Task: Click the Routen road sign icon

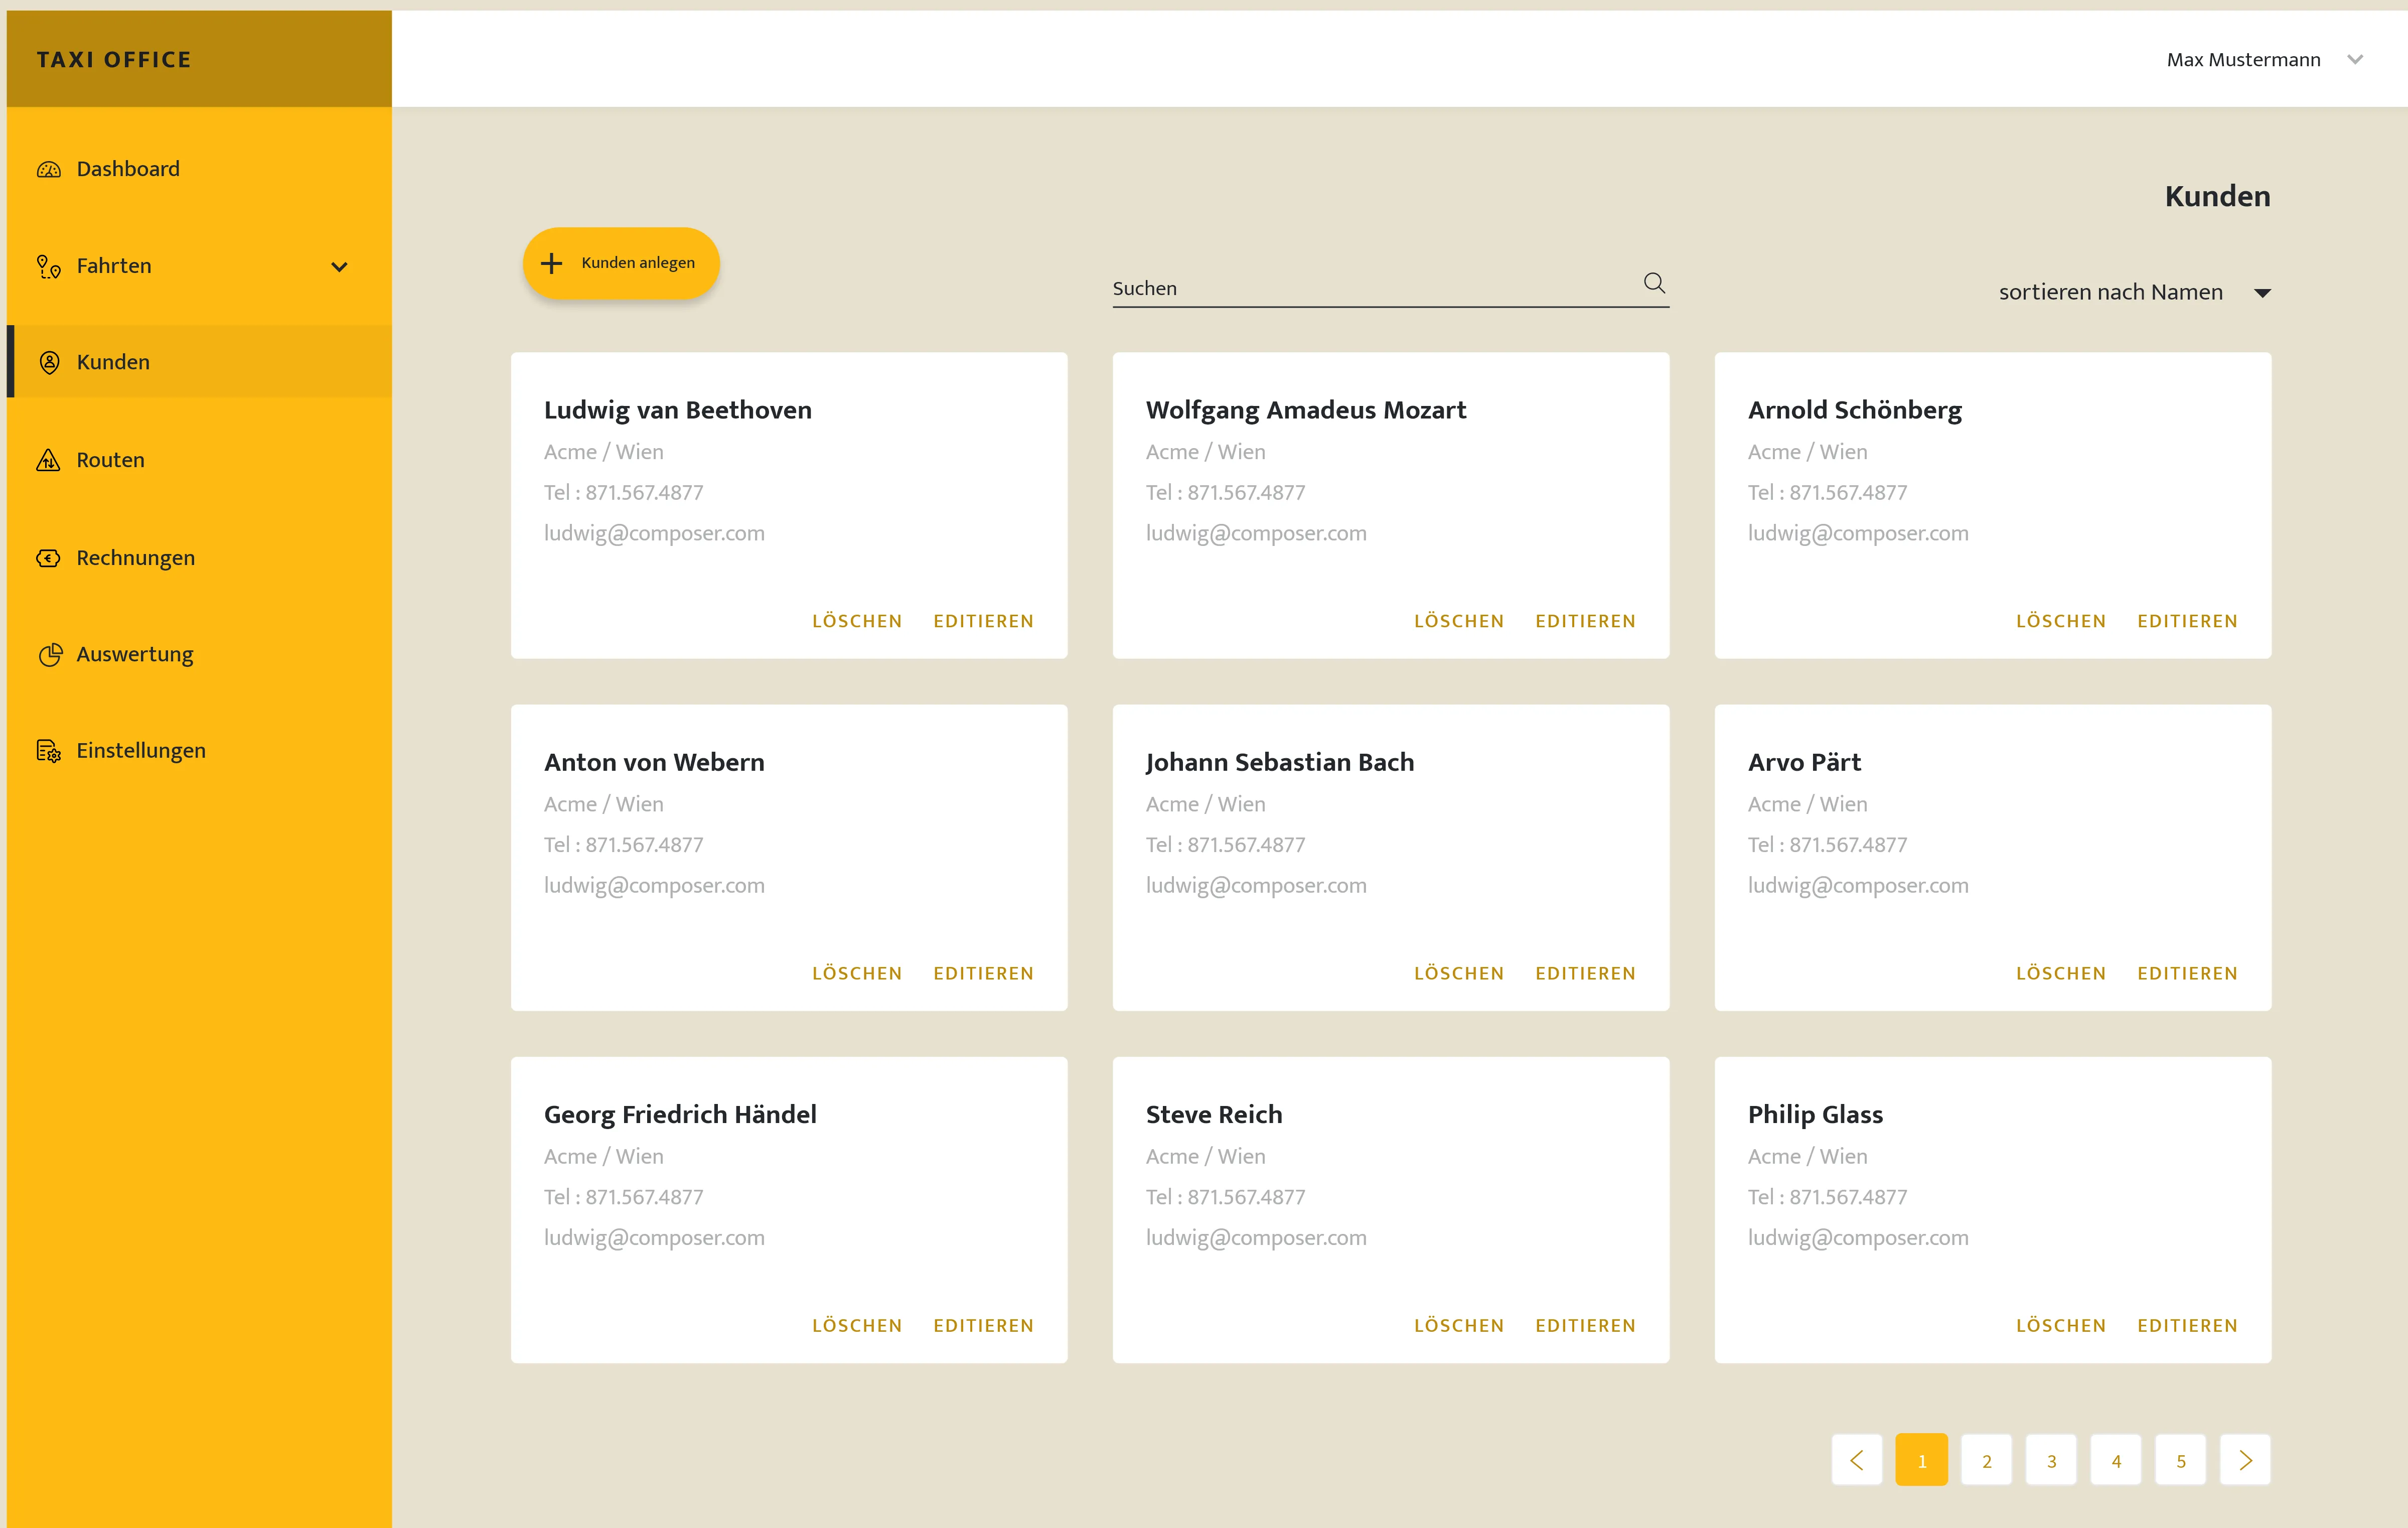Action: tap(49, 460)
